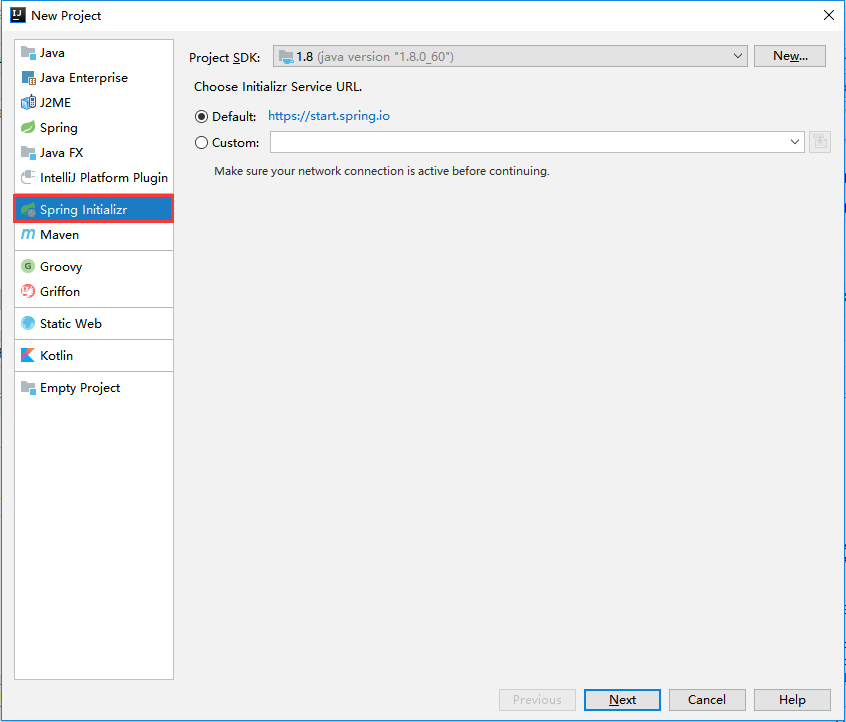Select Empty Project label
Screen dimensions: 846x722
80,388
